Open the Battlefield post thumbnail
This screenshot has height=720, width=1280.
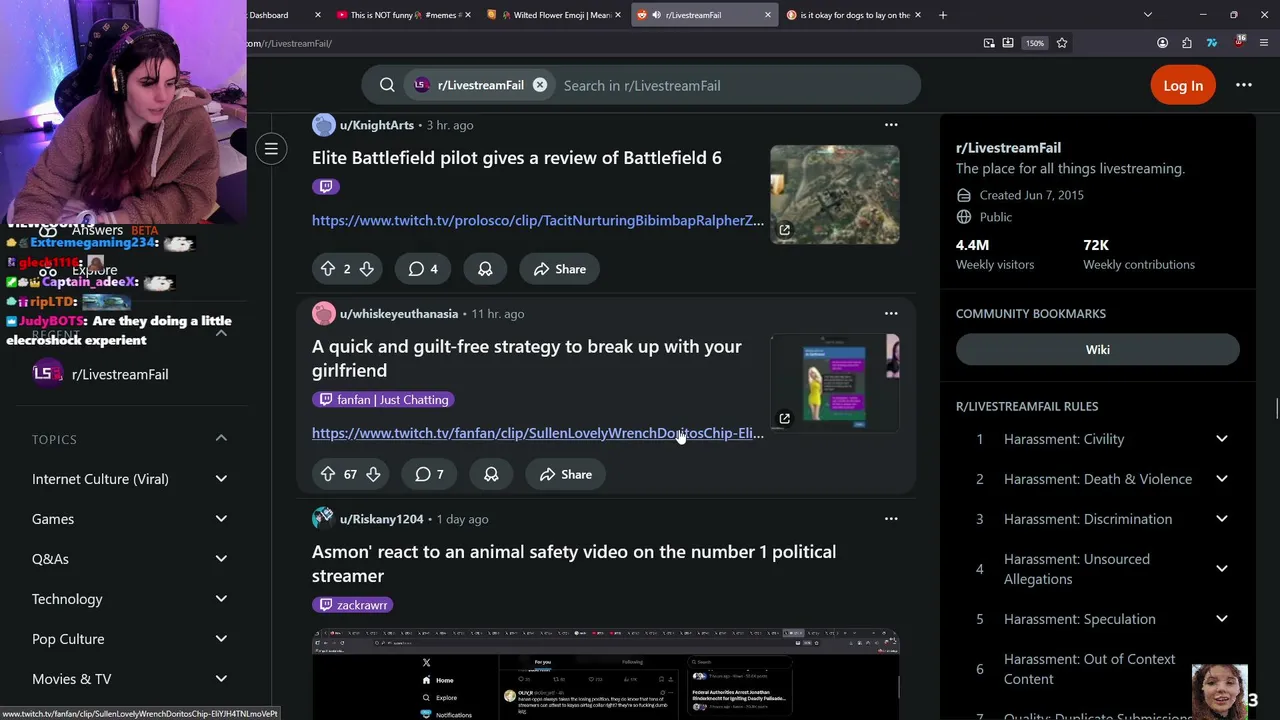(835, 195)
